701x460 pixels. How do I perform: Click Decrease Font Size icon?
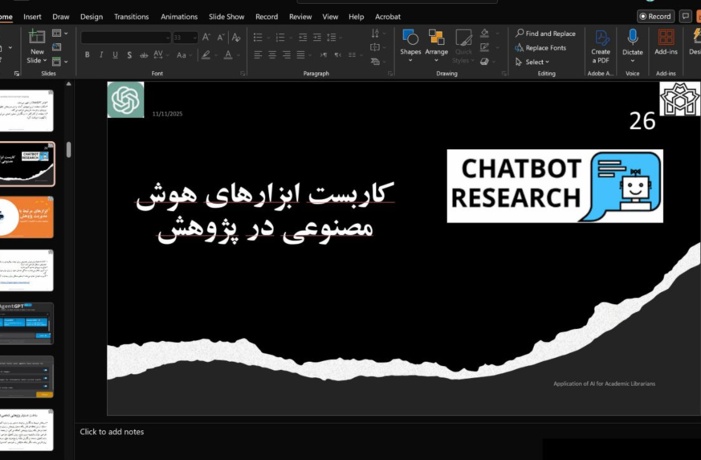[x=220, y=38]
